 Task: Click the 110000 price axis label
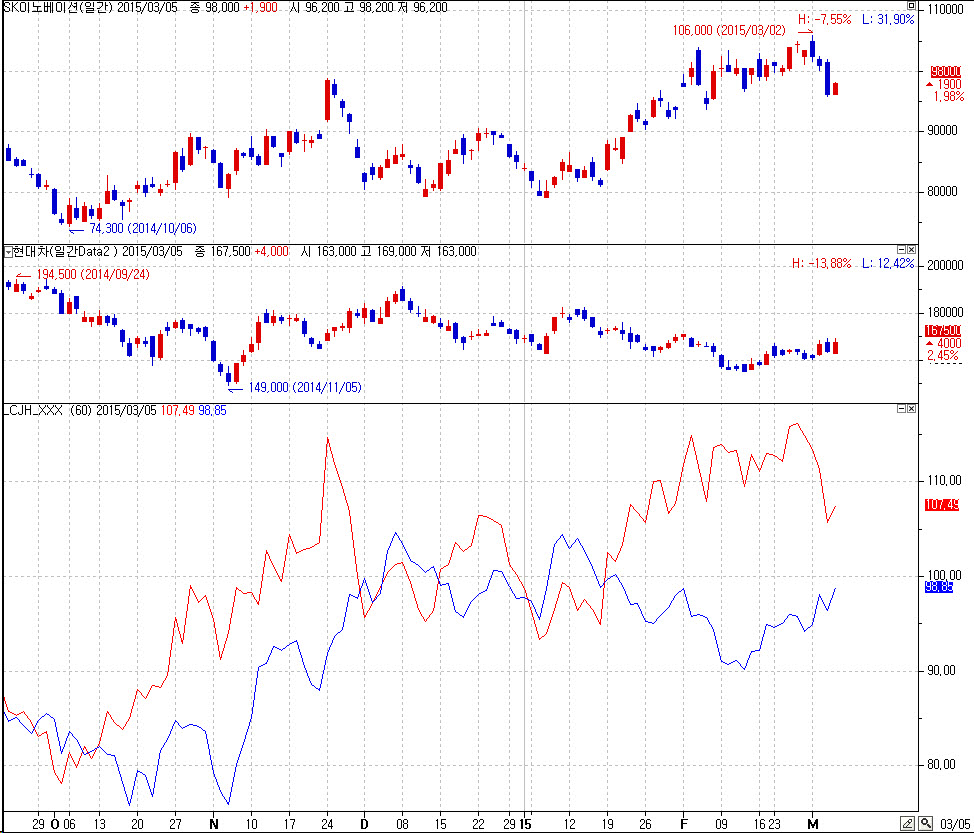tap(944, 10)
